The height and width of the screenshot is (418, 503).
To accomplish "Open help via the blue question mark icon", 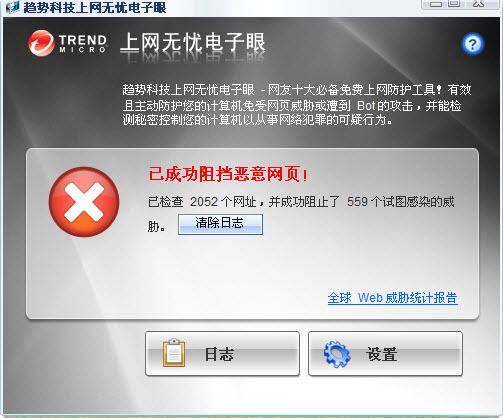I will [473, 44].
